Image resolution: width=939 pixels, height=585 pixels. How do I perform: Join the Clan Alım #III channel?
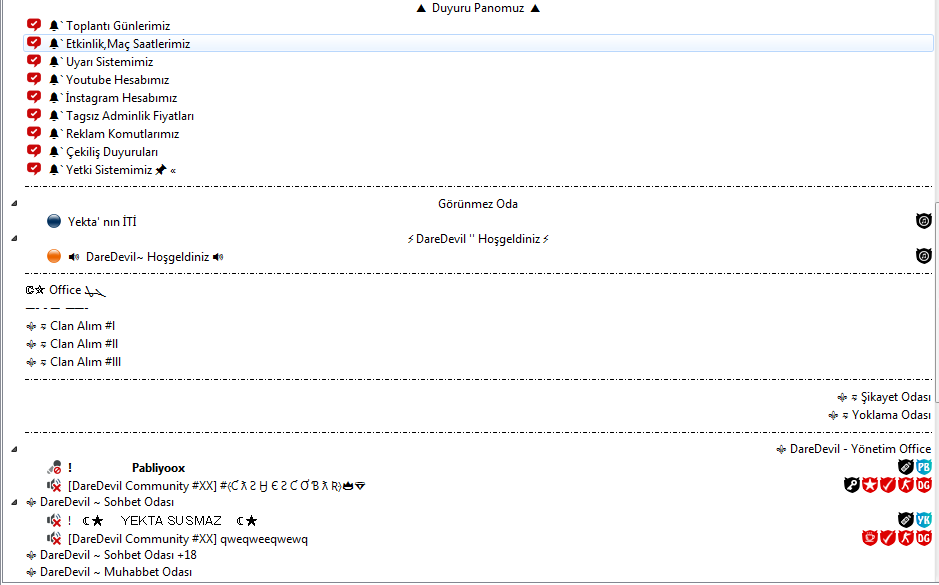click(x=74, y=362)
